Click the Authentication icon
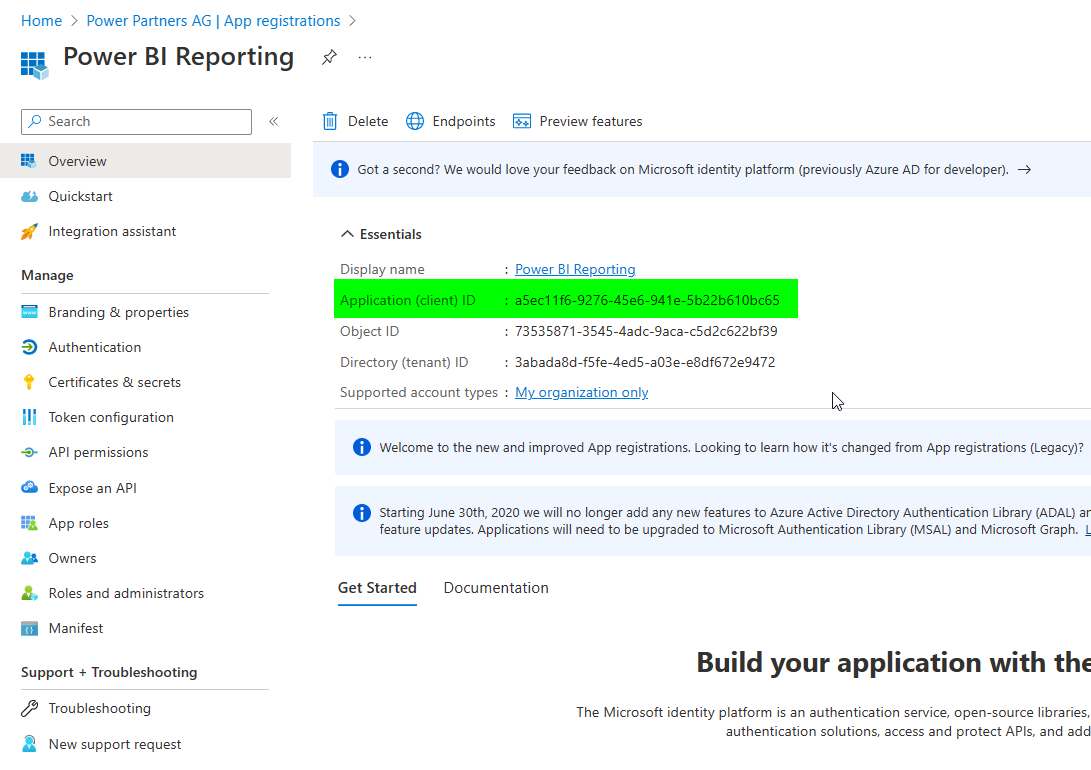Screen dimensions: 1091x770 (29, 347)
